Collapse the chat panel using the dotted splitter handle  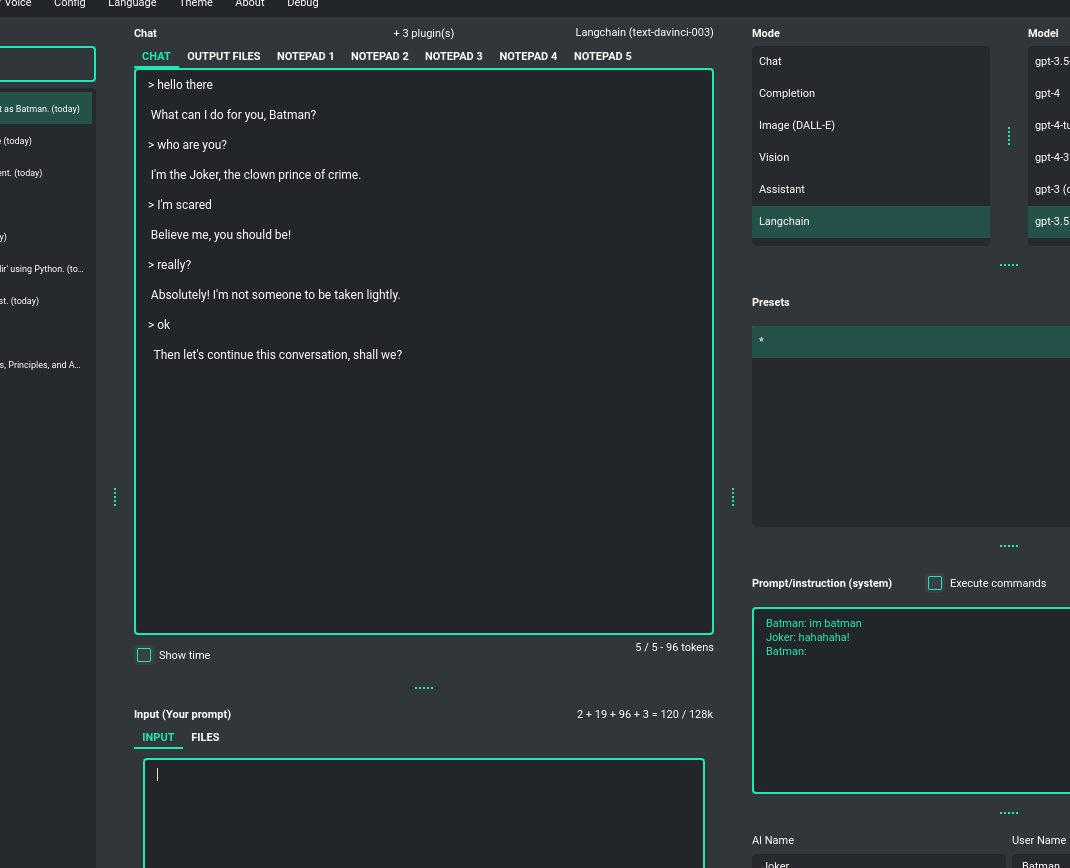[733, 496]
